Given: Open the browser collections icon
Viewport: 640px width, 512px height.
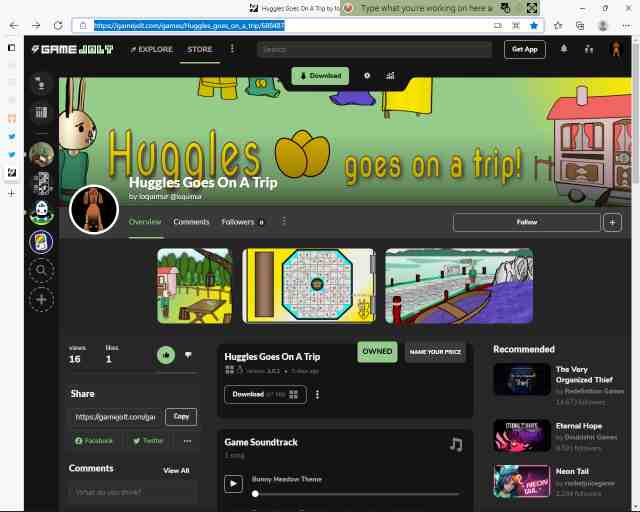Looking at the screenshot, I should pyautogui.click(x=580, y=26).
